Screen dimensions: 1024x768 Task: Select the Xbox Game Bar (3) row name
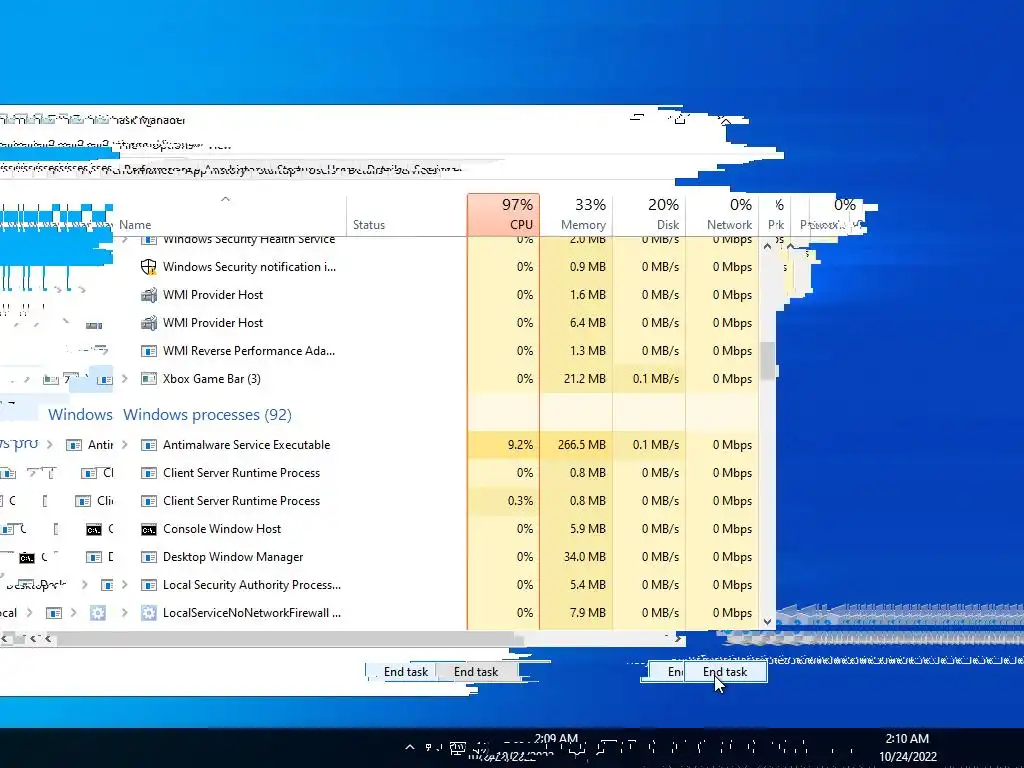click(212, 379)
